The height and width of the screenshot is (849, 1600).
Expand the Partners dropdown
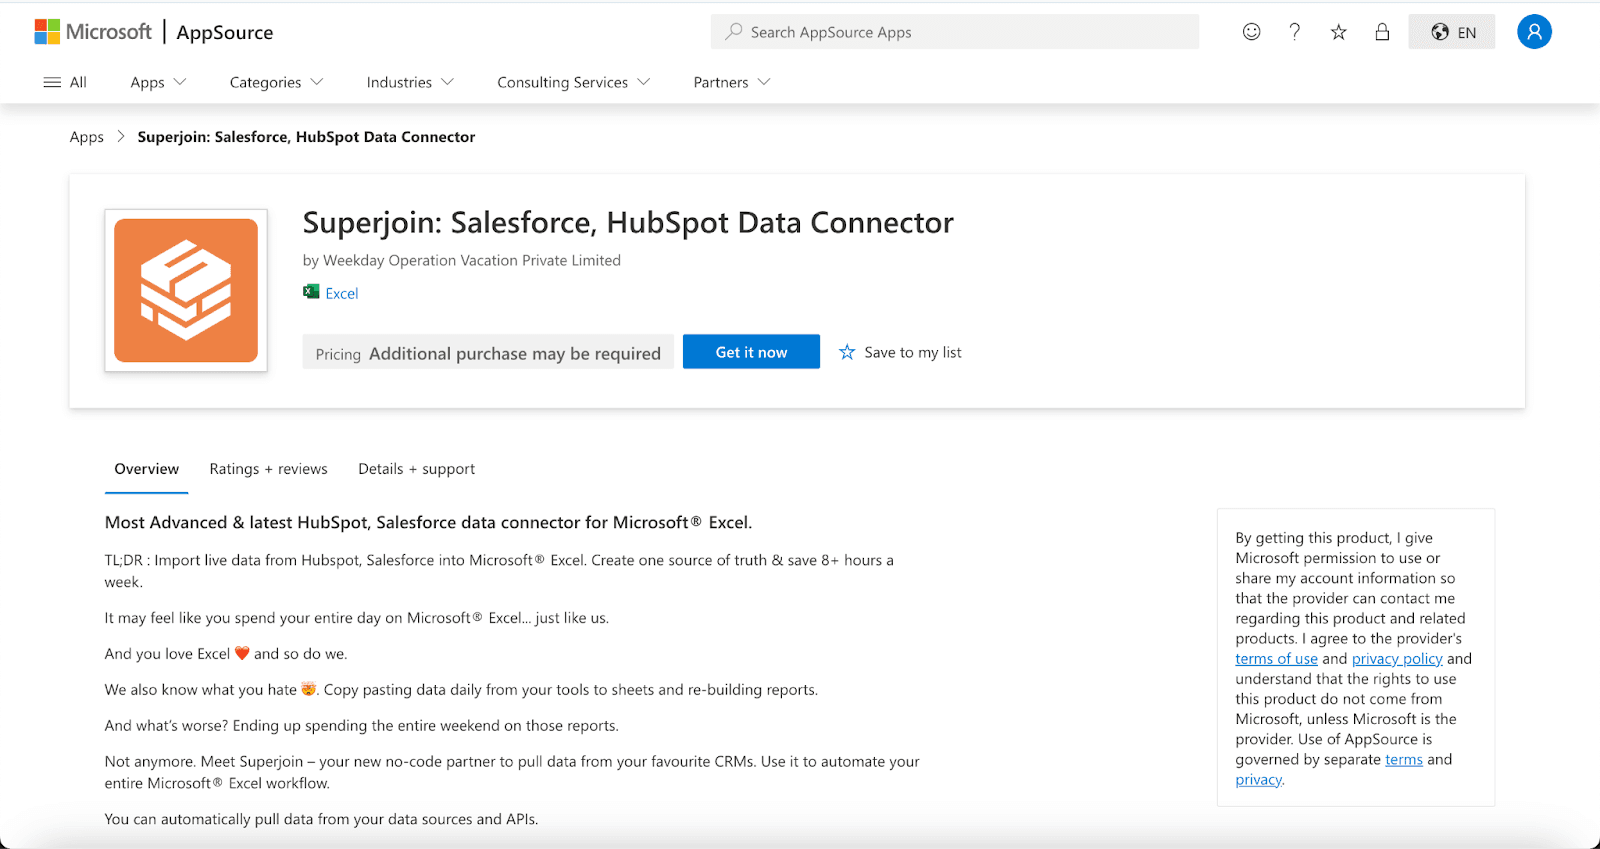point(732,82)
